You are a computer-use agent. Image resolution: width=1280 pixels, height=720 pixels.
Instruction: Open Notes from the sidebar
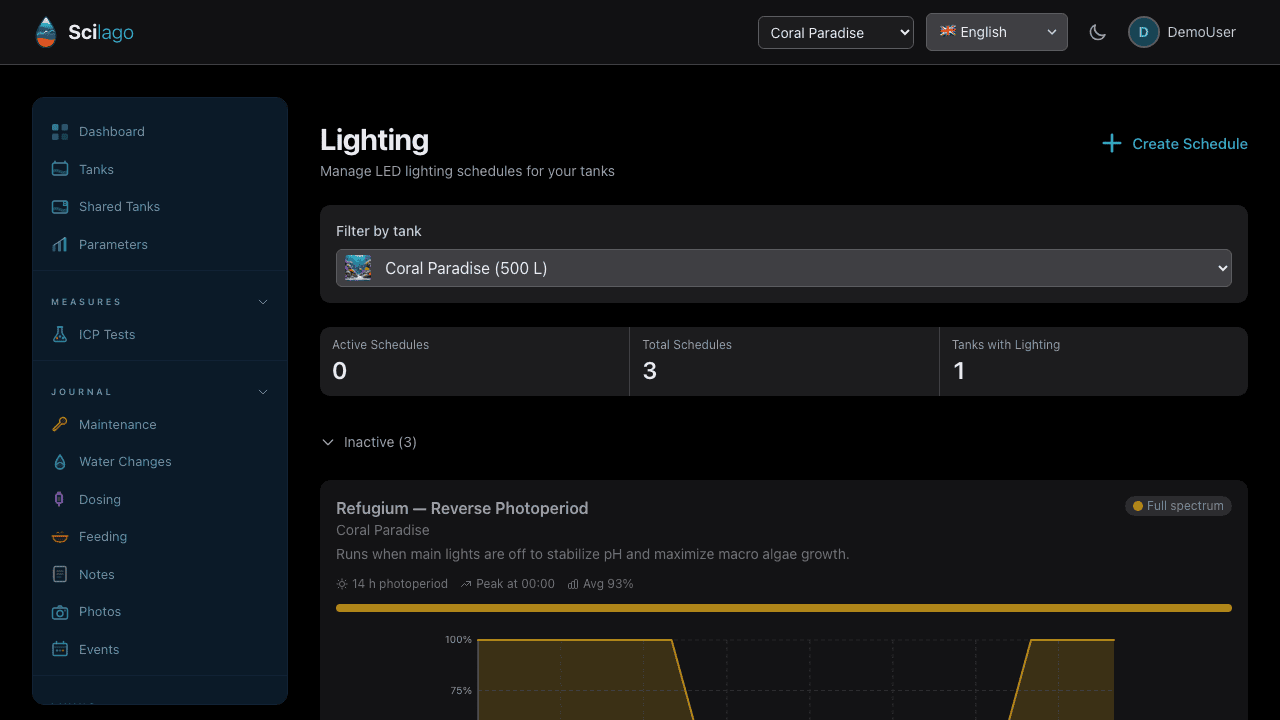160,574
